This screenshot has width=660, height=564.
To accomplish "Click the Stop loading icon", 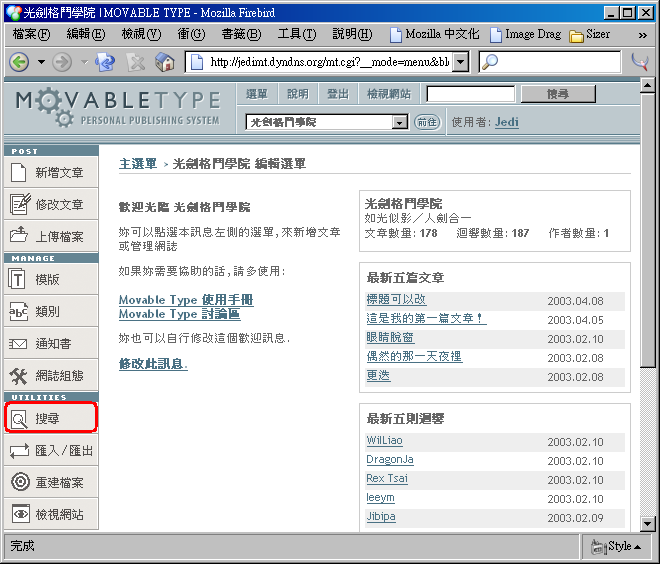I will click(x=136, y=63).
